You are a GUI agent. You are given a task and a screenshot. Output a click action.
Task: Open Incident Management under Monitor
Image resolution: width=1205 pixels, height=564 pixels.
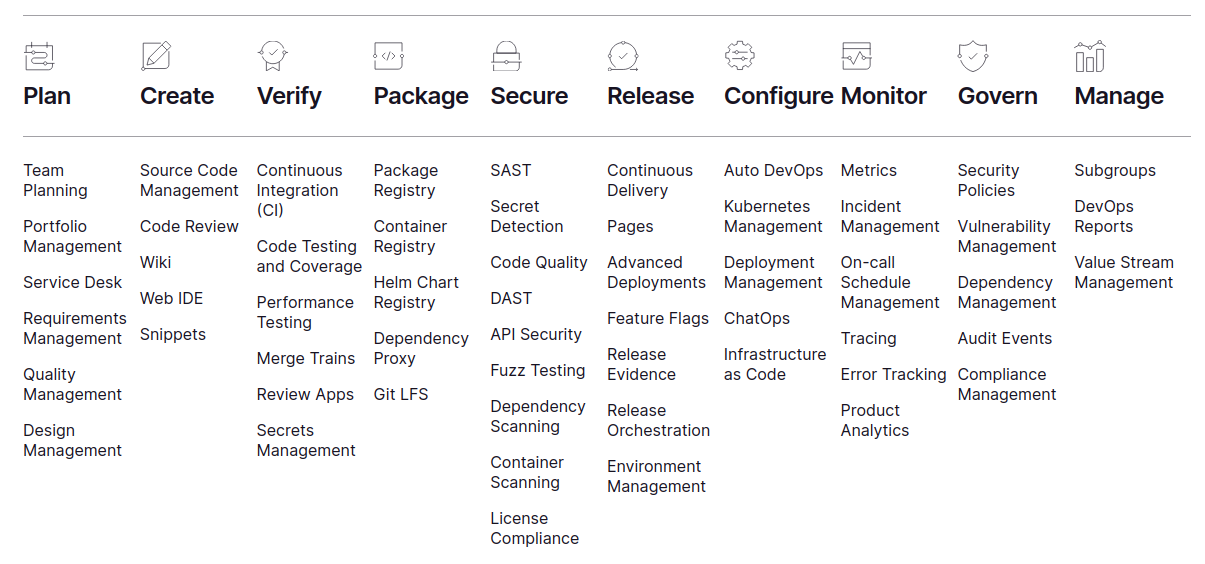[890, 216]
